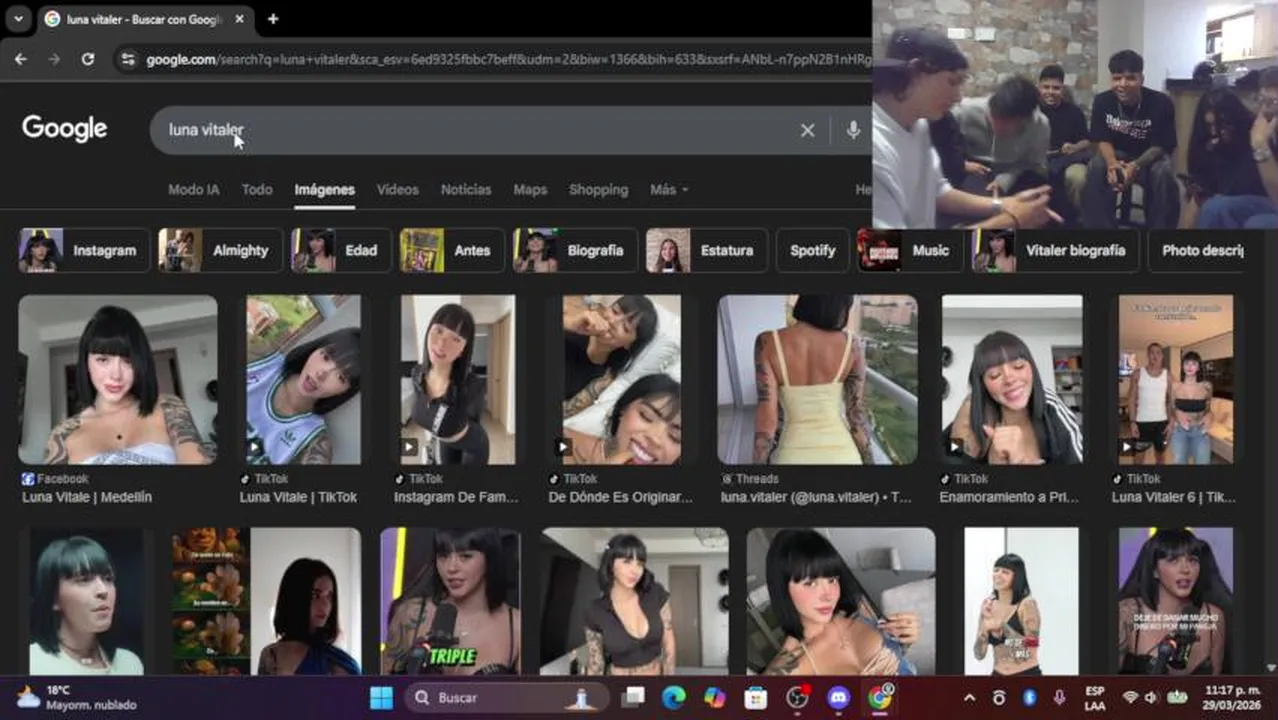This screenshot has height=720, width=1278.
Task: Open the weather widget showing 18°C
Action: pos(78,697)
